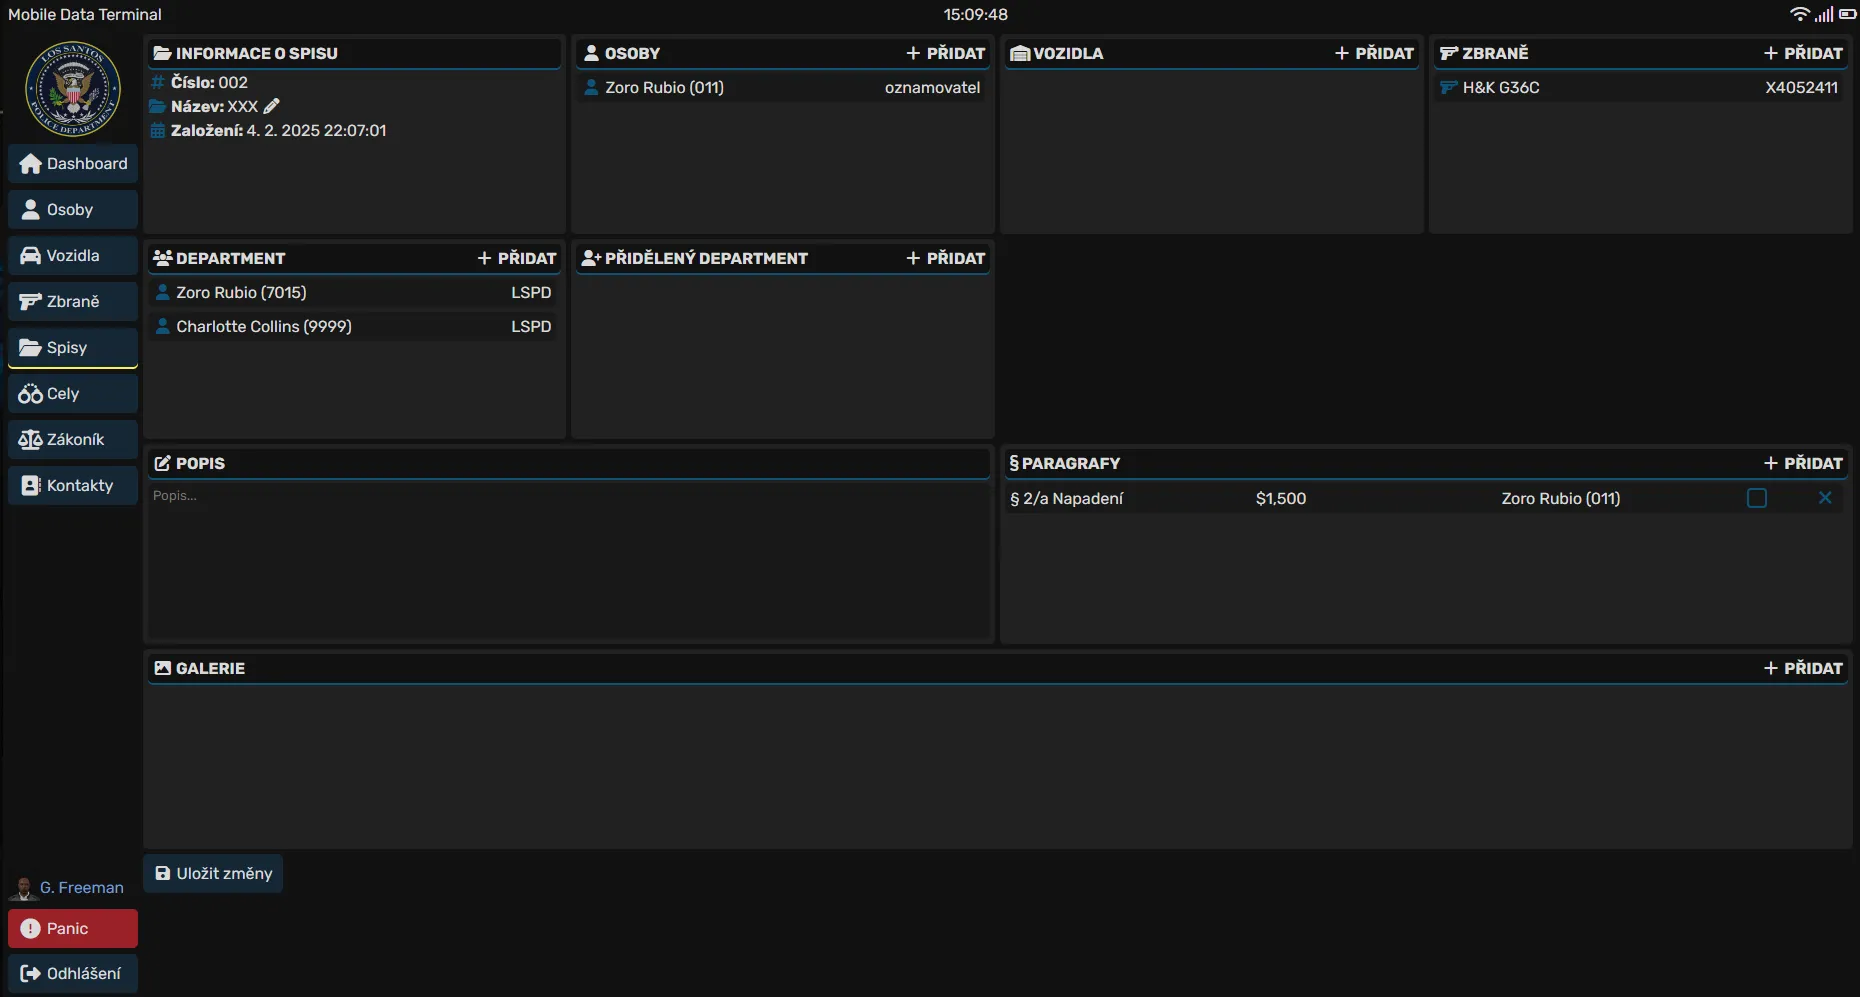This screenshot has height=997, width=1860.
Task: Add a weapon via Zbraně Přidat
Action: (1803, 53)
